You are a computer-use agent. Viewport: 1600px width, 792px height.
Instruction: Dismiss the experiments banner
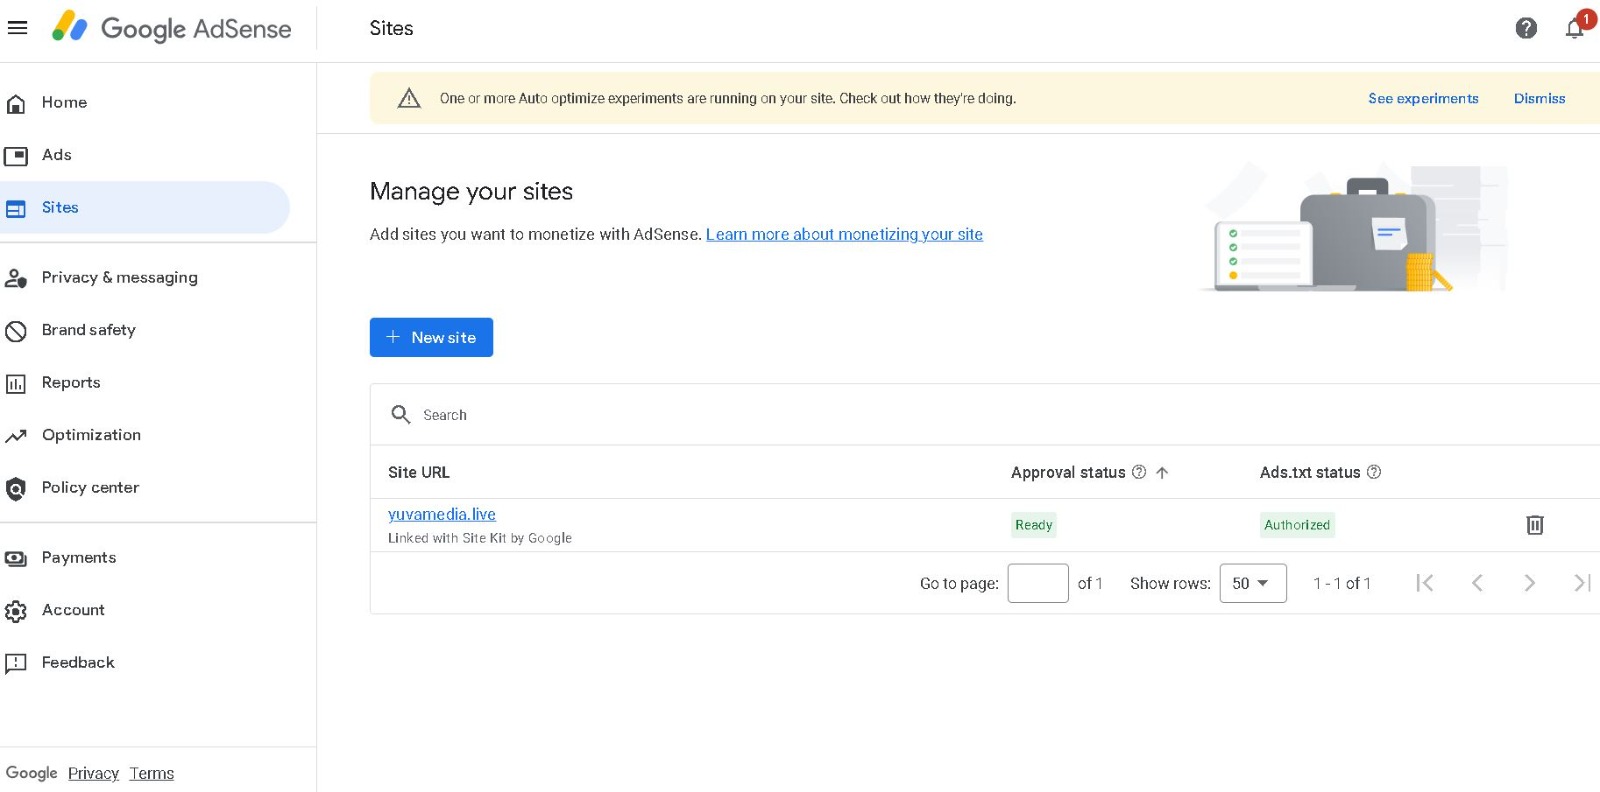pos(1539,98)
